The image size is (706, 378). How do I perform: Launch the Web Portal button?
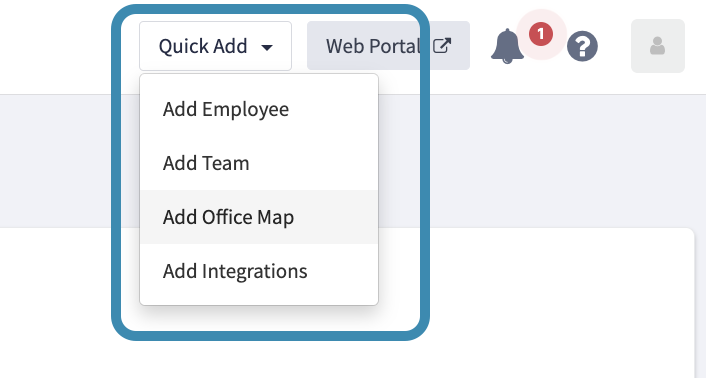tap(388, 45)
